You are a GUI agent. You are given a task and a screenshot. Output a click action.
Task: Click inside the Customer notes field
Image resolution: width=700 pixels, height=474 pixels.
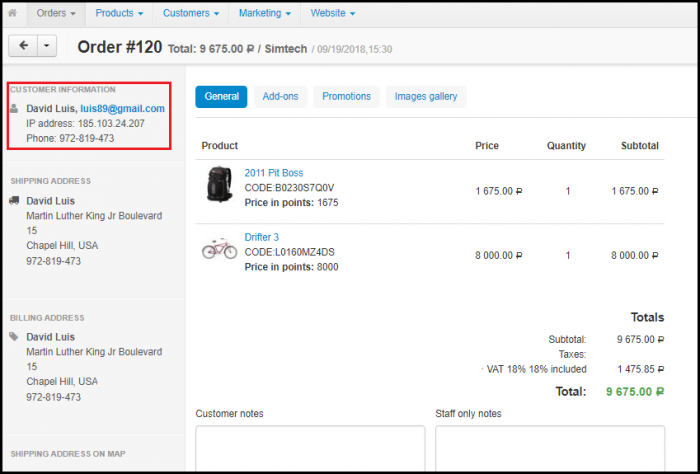[x=310, y=448]
